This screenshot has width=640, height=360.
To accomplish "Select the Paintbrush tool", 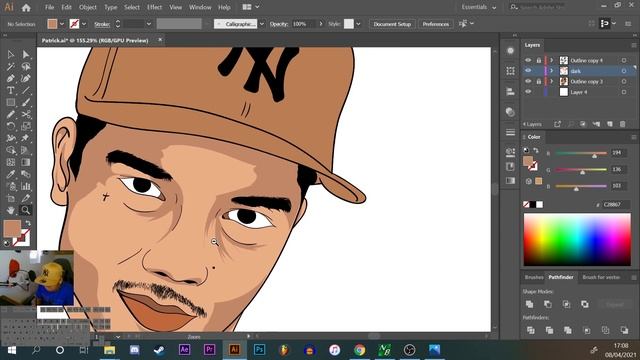I will (26, 102).
